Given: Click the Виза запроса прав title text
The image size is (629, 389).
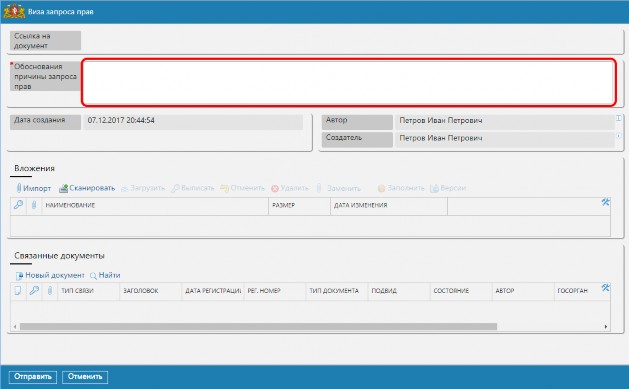Looking at the screenshot, I should click(61, 12).
